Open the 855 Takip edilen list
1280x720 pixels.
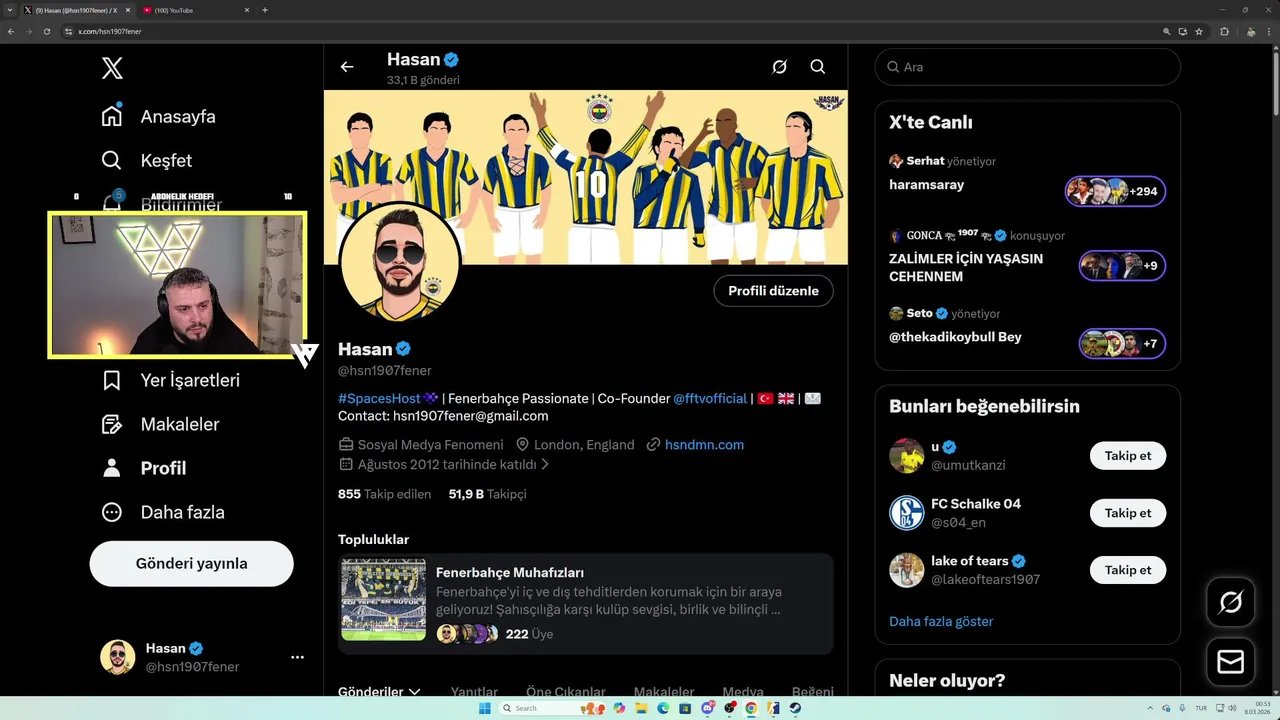click(x=384, y=494)
